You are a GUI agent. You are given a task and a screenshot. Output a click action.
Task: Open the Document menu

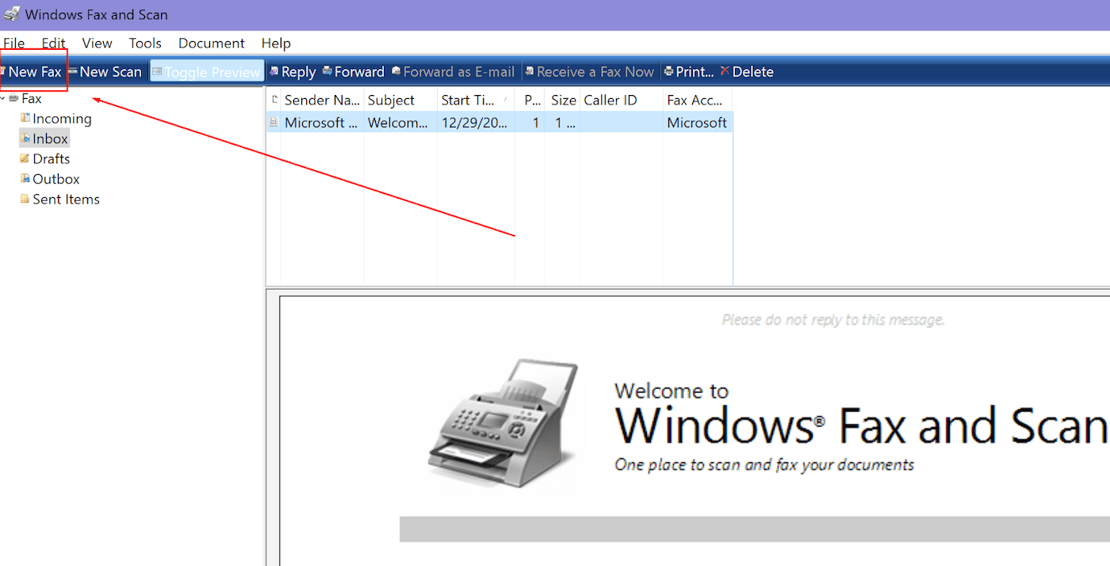click(x=211, y=43)
